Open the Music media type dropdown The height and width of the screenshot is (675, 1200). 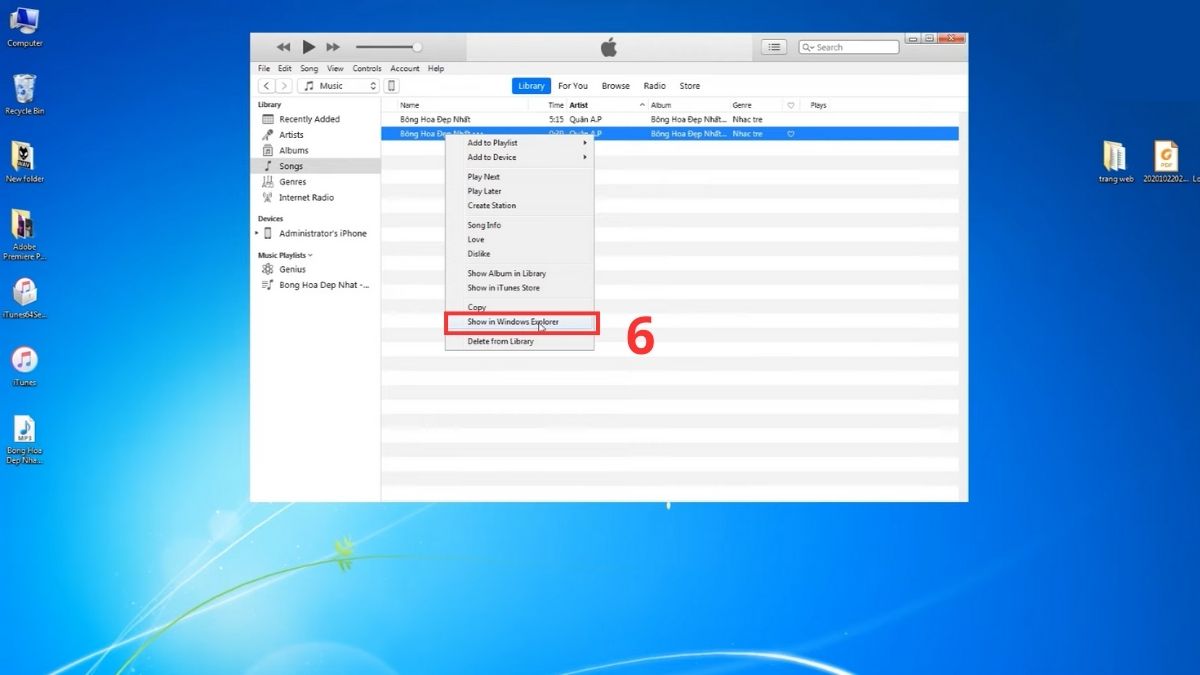click(x=339, y=86)
